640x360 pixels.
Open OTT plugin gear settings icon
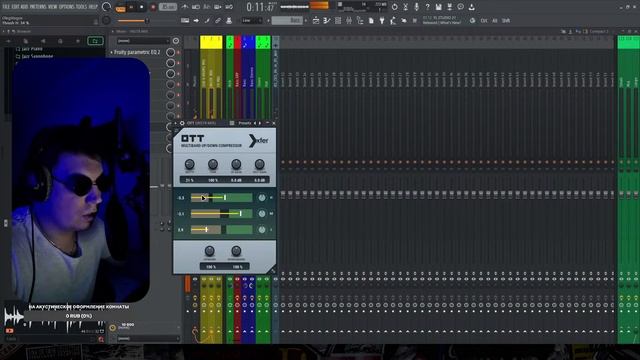(x=182, y=123)
